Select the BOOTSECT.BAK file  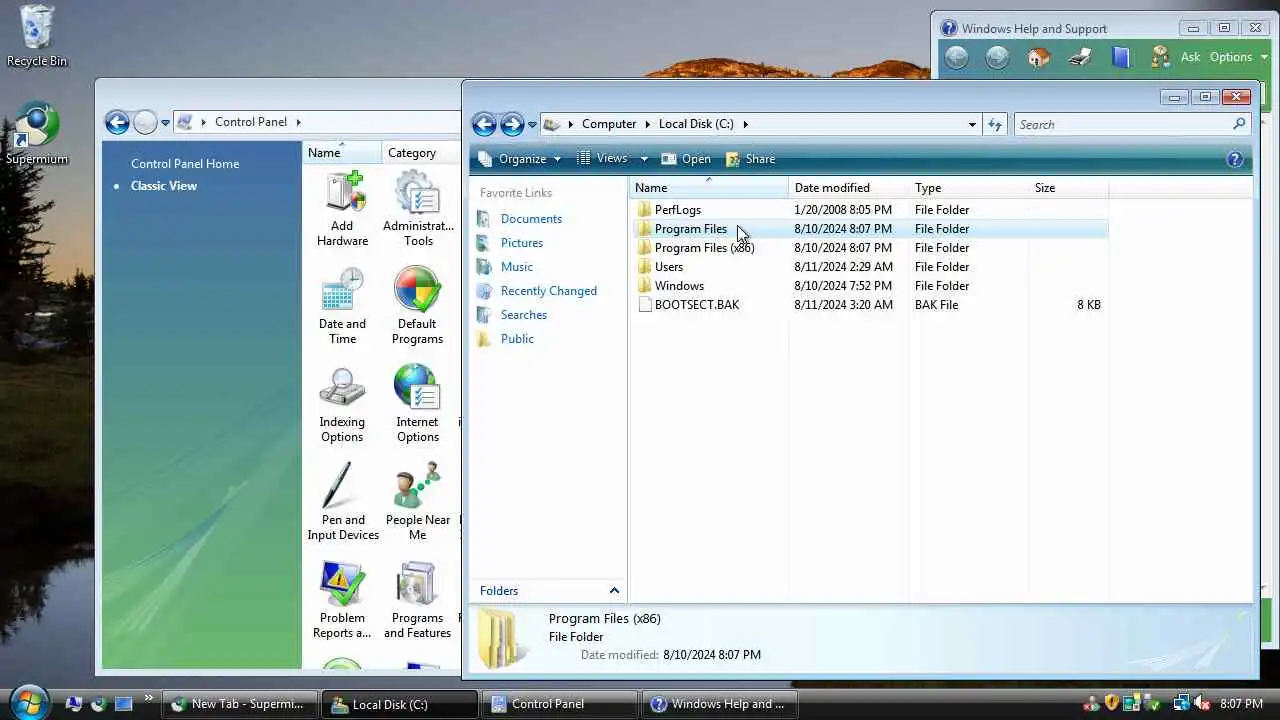click(x=697, y=305)
